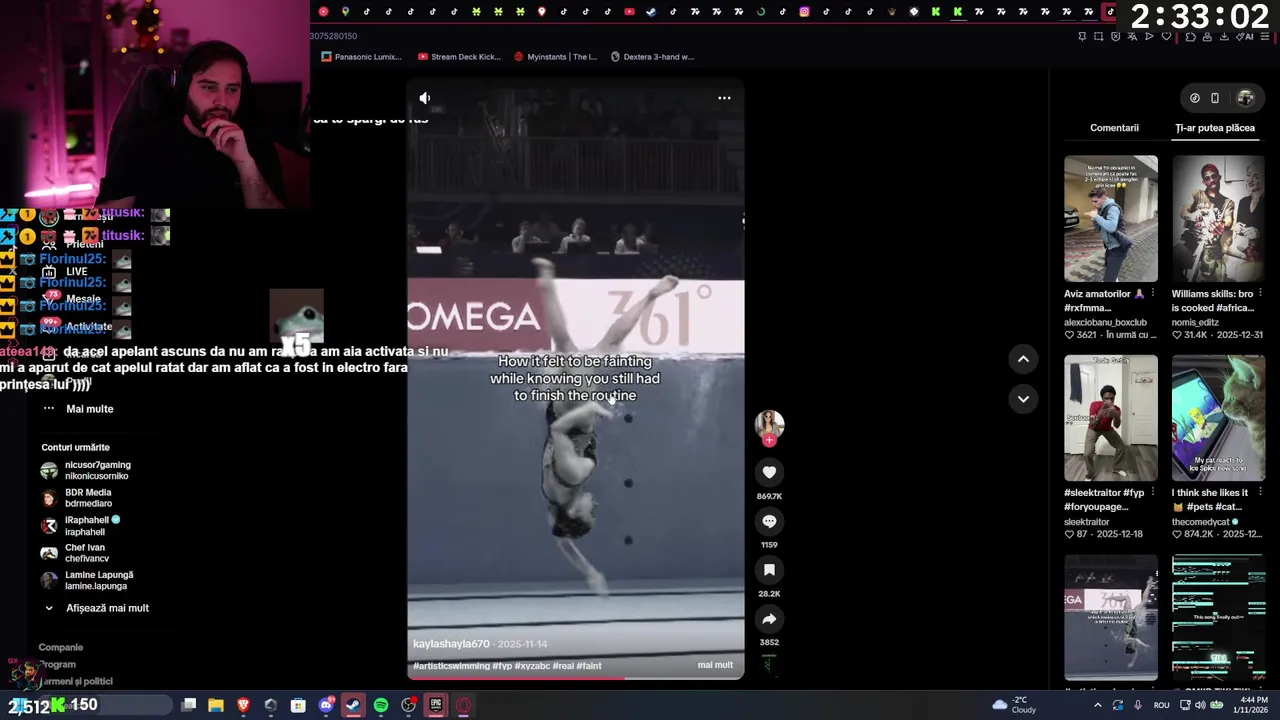Screen dimensions: 1280x720
Task: Open Epic Games Launcher from the taskbar
Action: click(x=436, y=705)
